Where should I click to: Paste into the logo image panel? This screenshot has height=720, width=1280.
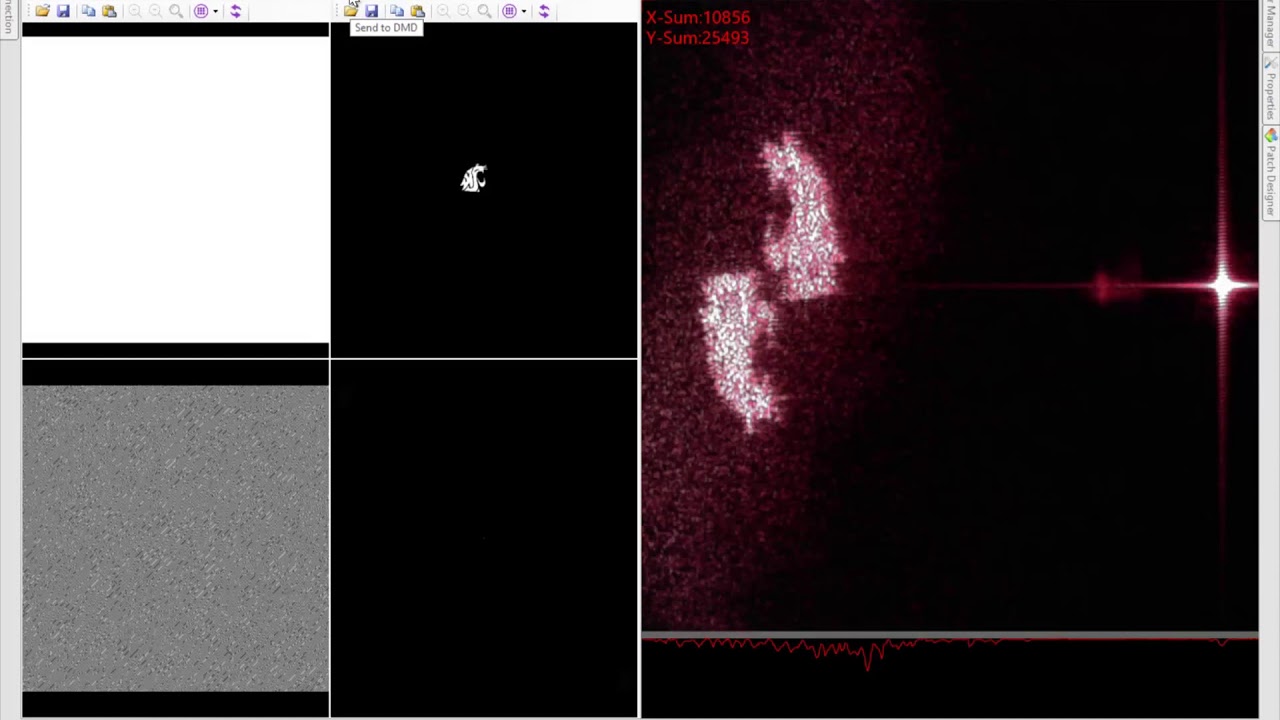[417, 11]
